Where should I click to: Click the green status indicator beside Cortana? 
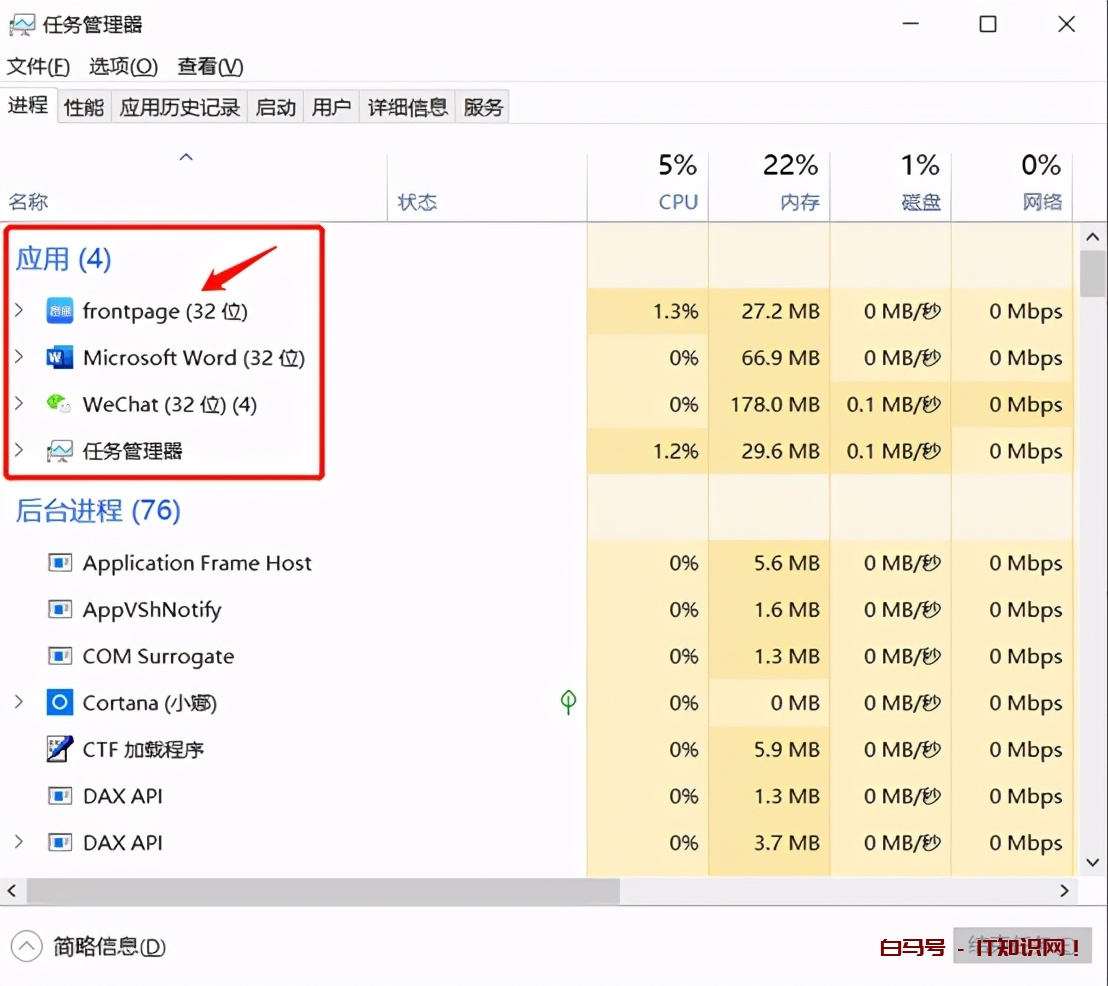pos(567,703)
